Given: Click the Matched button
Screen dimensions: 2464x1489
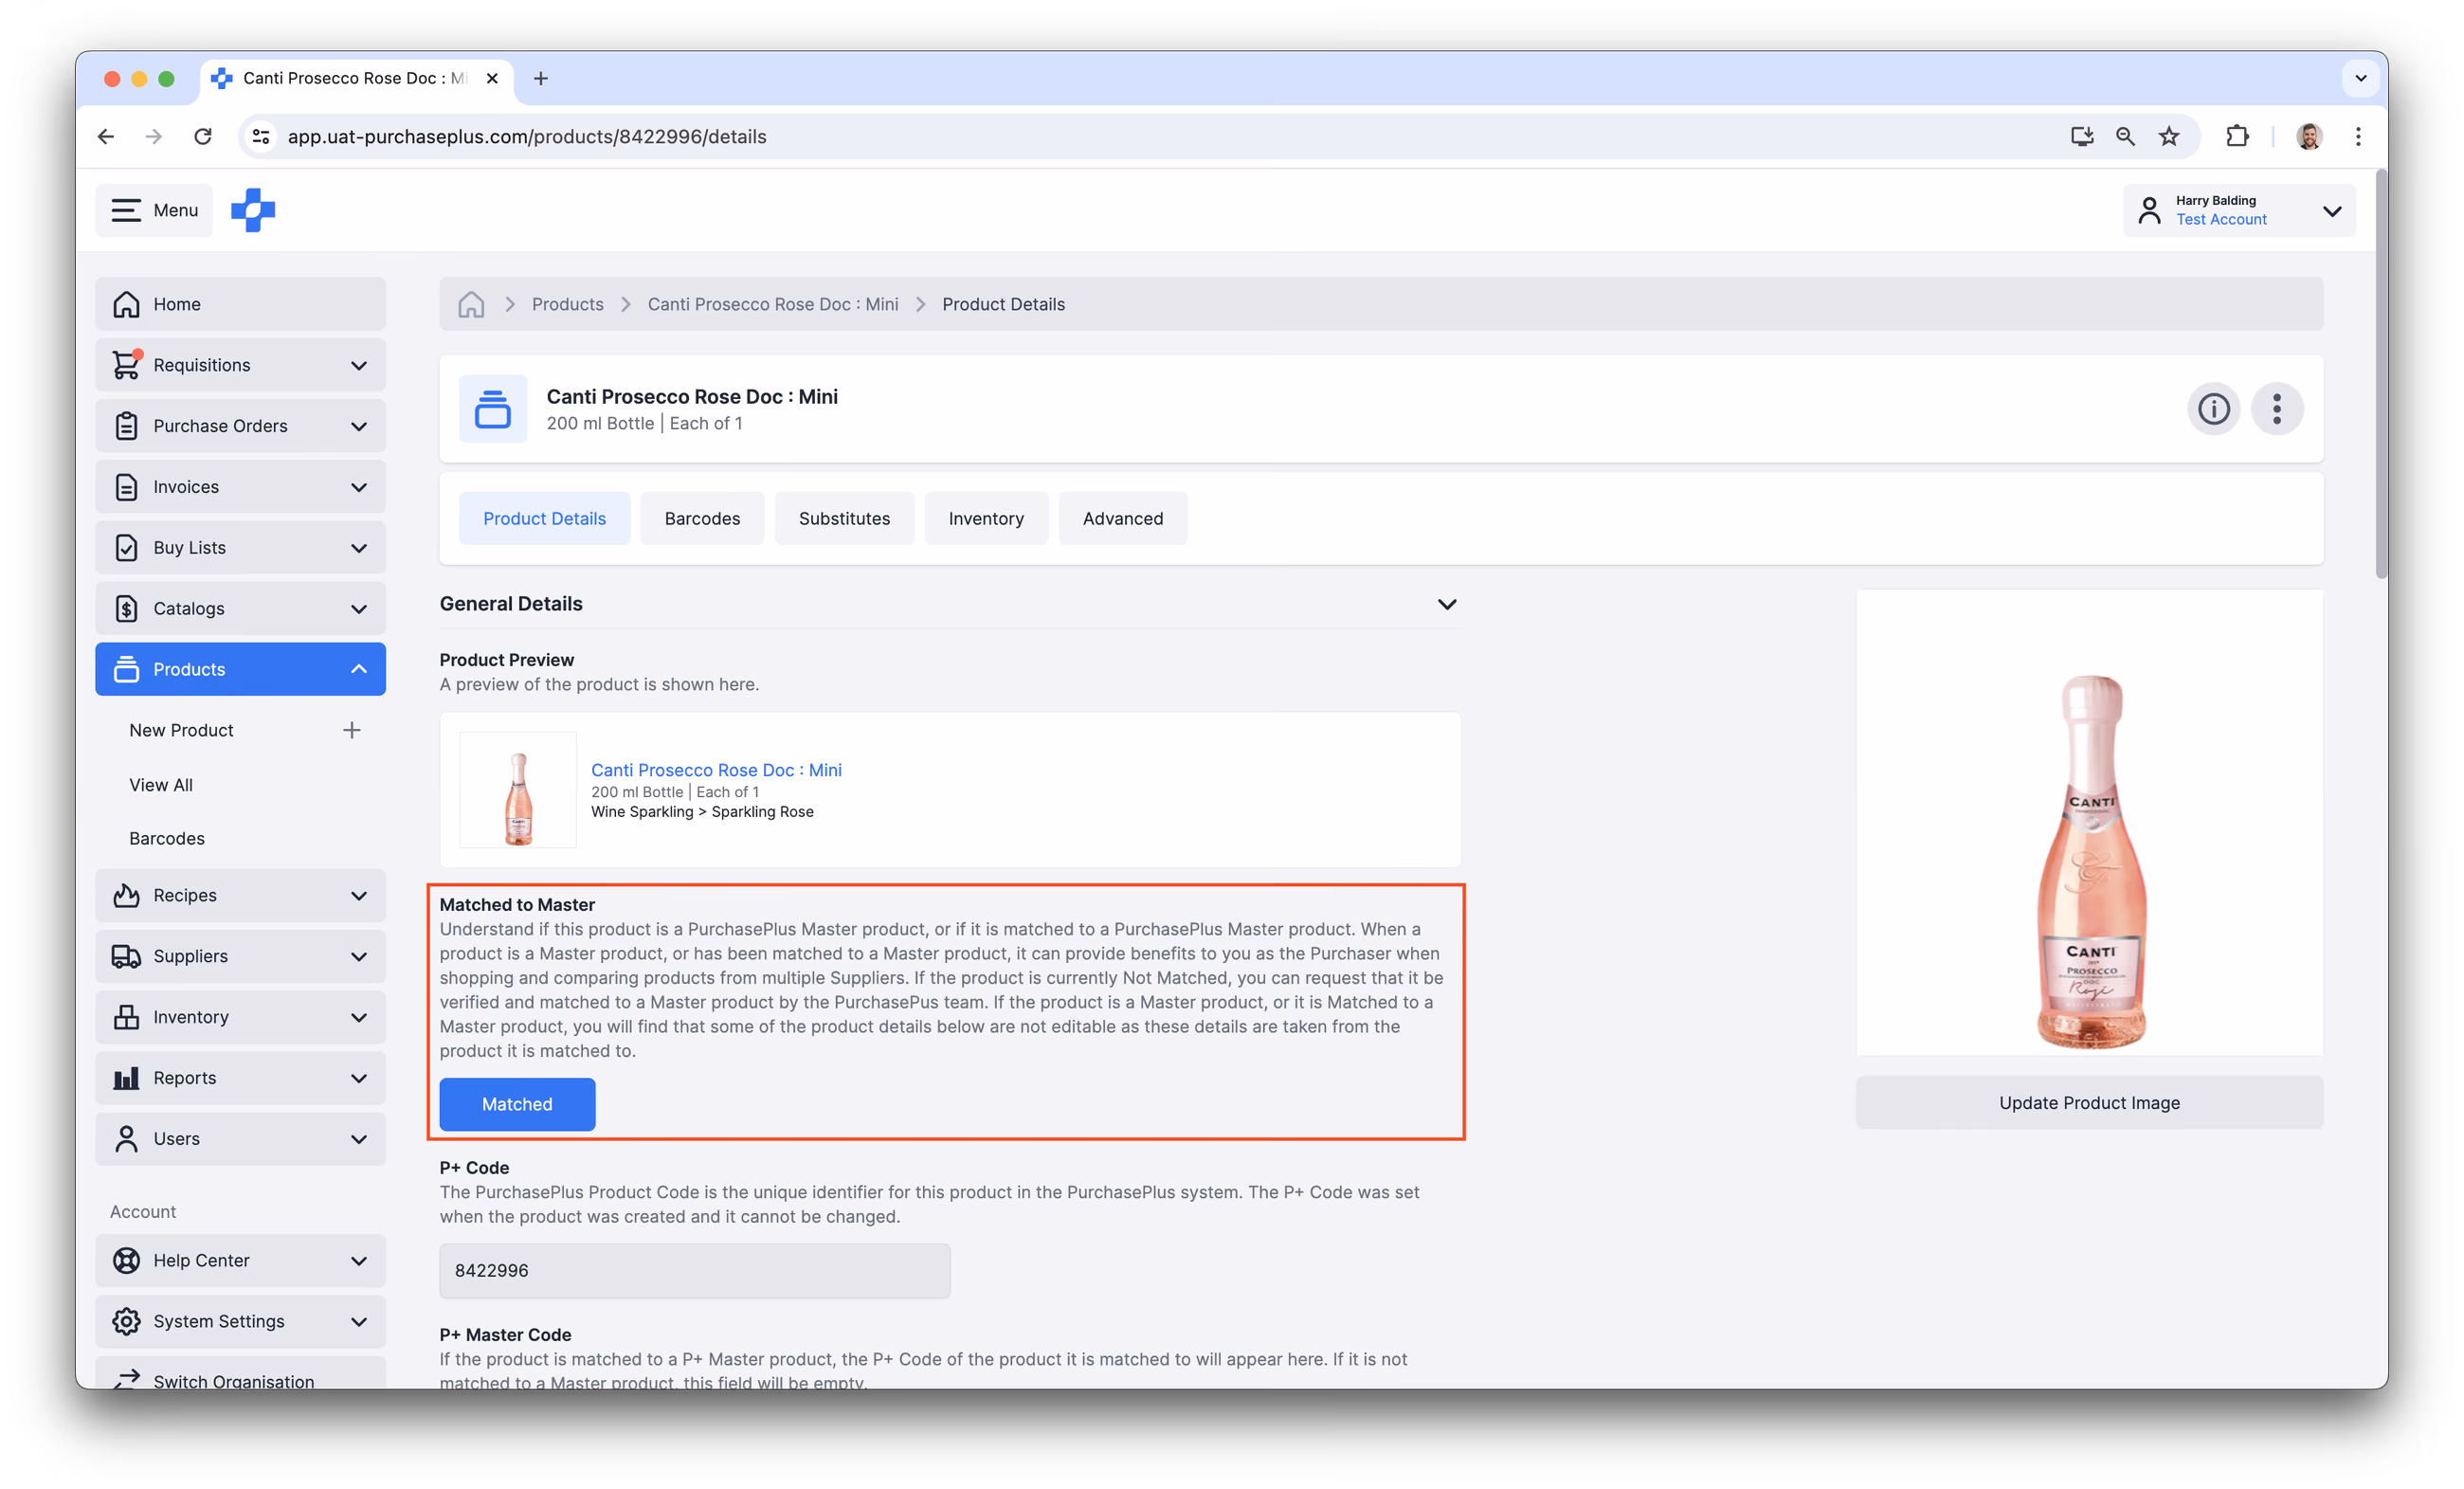Looking at the screenshot, I should pyautogui.click(x=517, y=1104).
